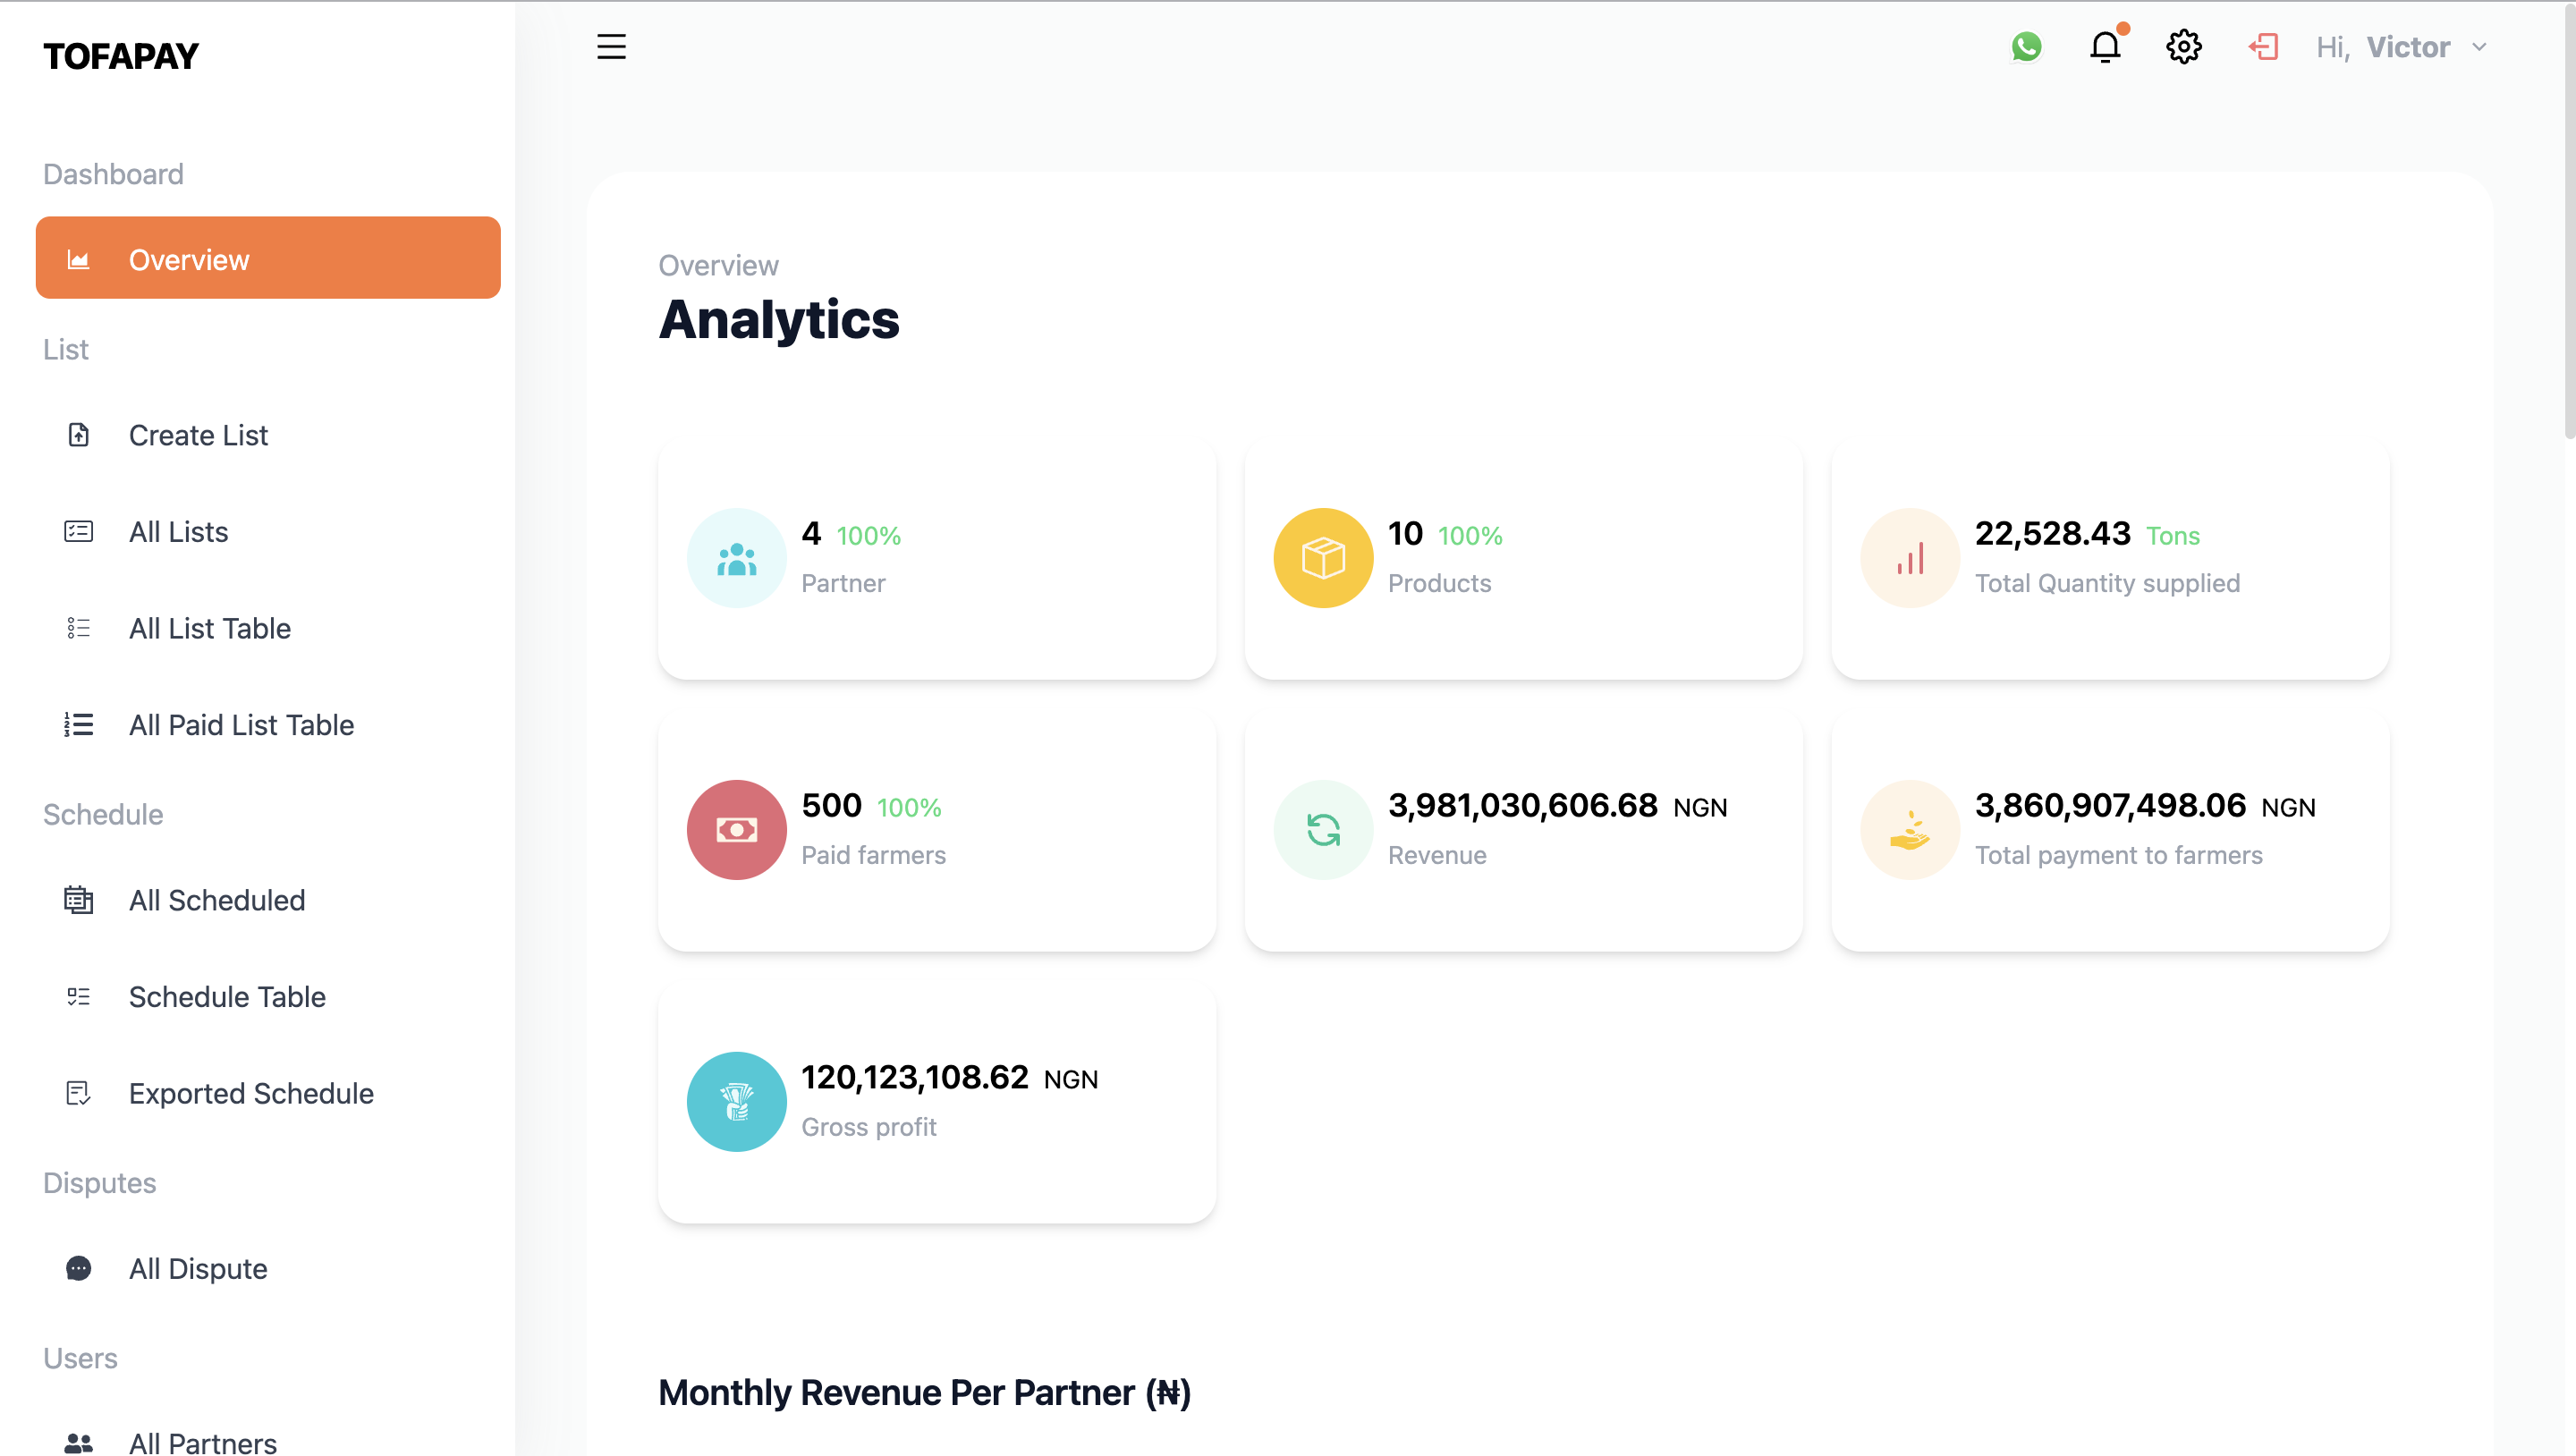Screen dimensions: 2576x1456
Task: Click the Partner people icon
Action: [737, 558]
